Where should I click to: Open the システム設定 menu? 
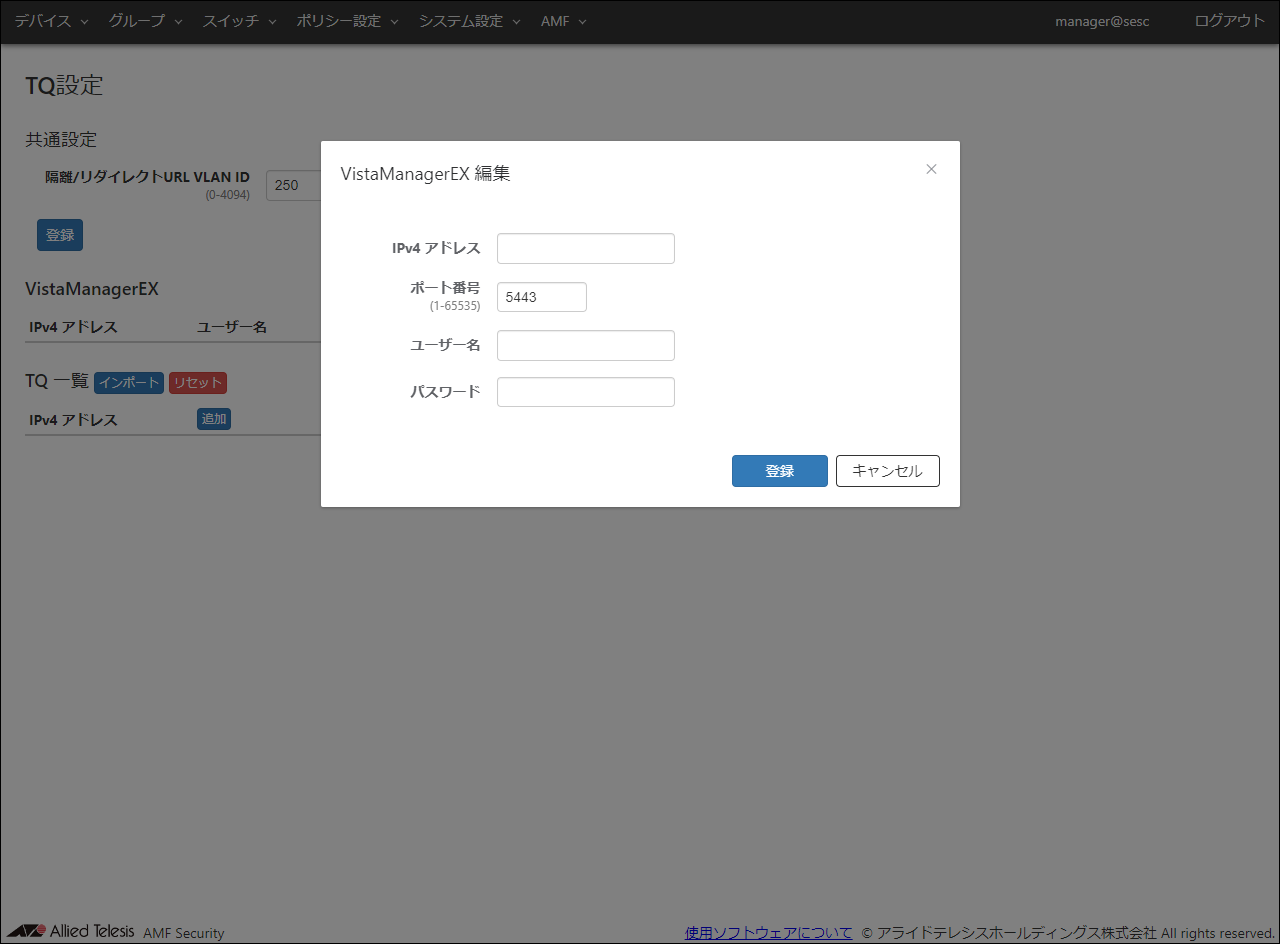pyautogui.click(x=469, y=21)
